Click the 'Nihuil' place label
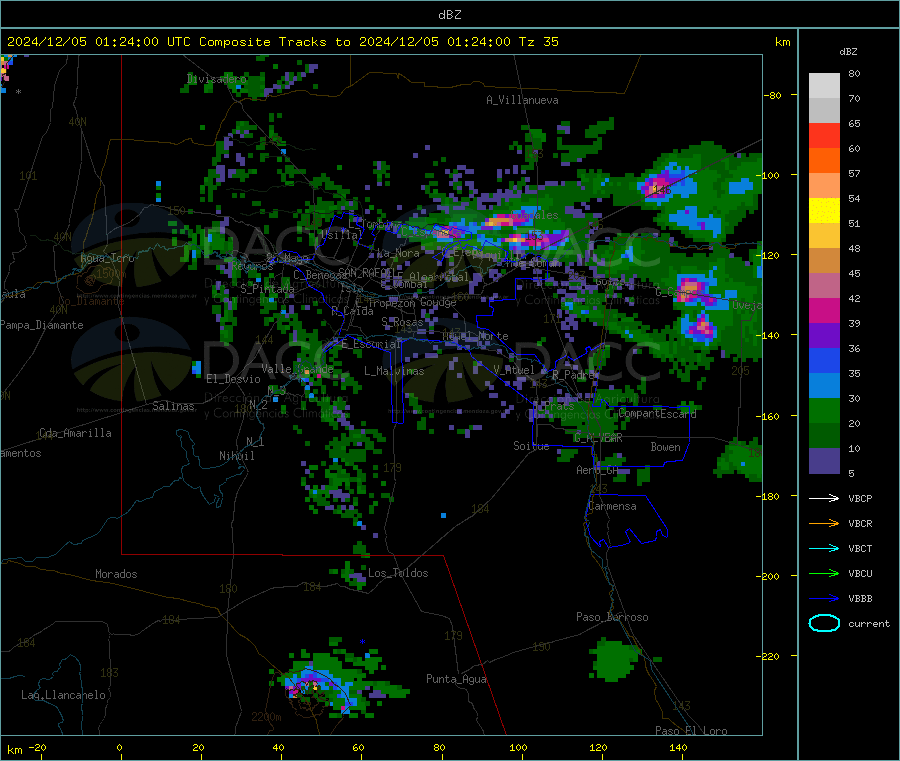900x761 pixels. click(x=236, y=456)
